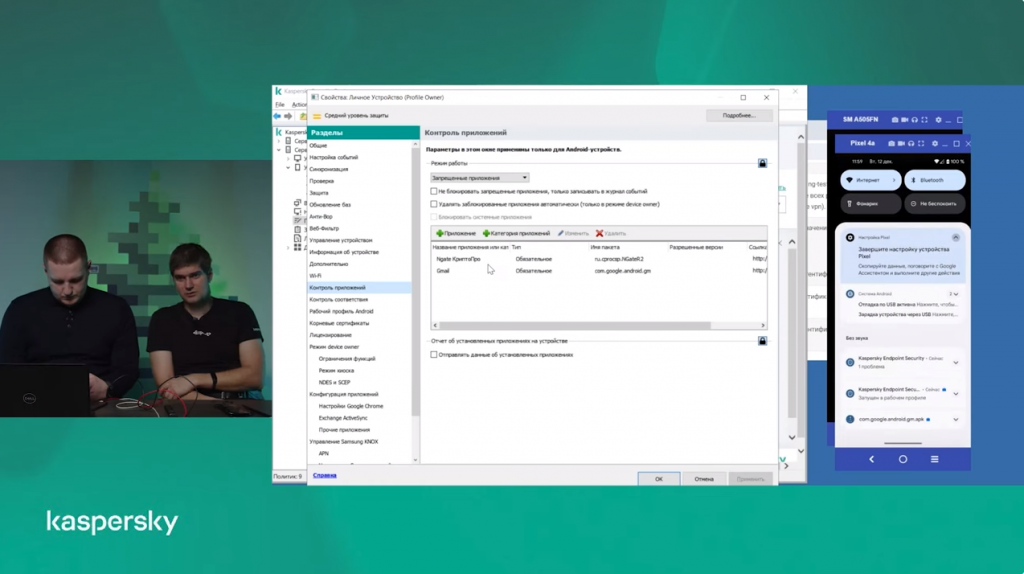Toggle the Не беспокоить tile
Image resolution: width=1024 pixels, height=574 pixels.
click(x=935, y=204)
